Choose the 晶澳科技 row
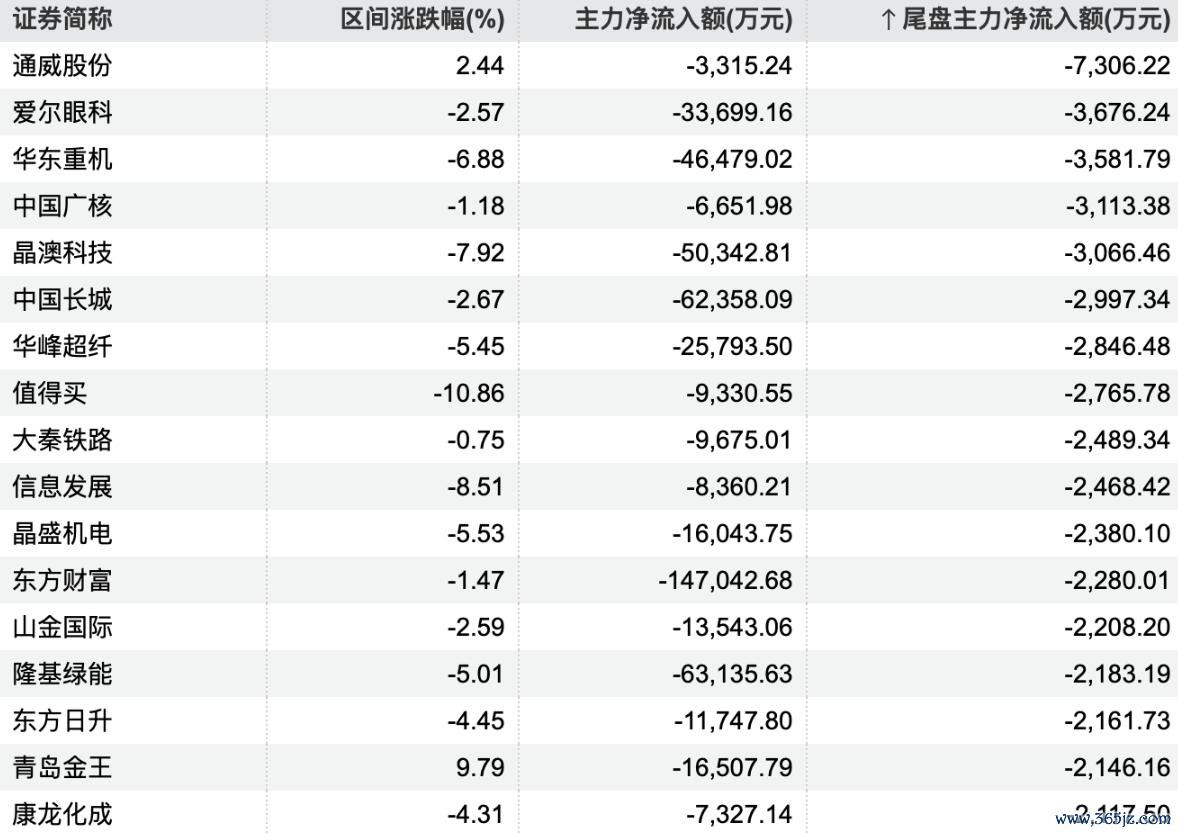This screenshot has height=834, width=1178. 589,252
